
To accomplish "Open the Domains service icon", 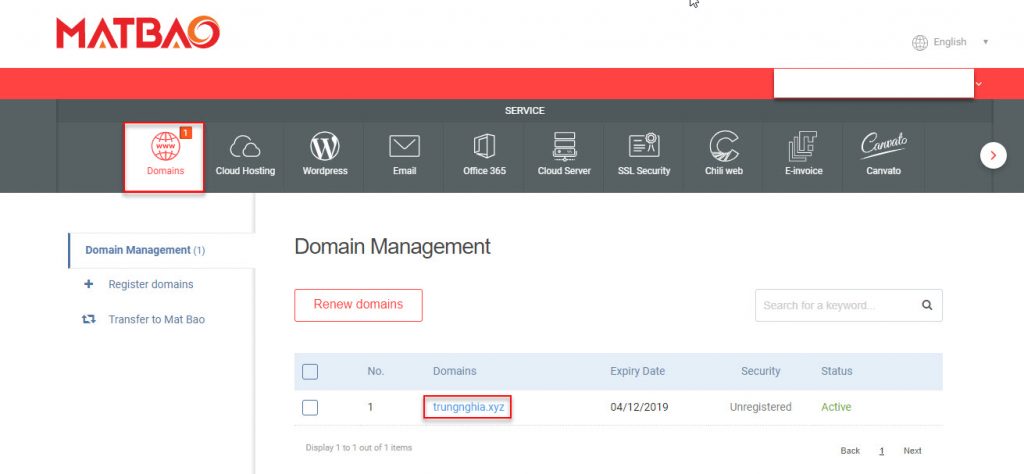I will click(165, 157).
